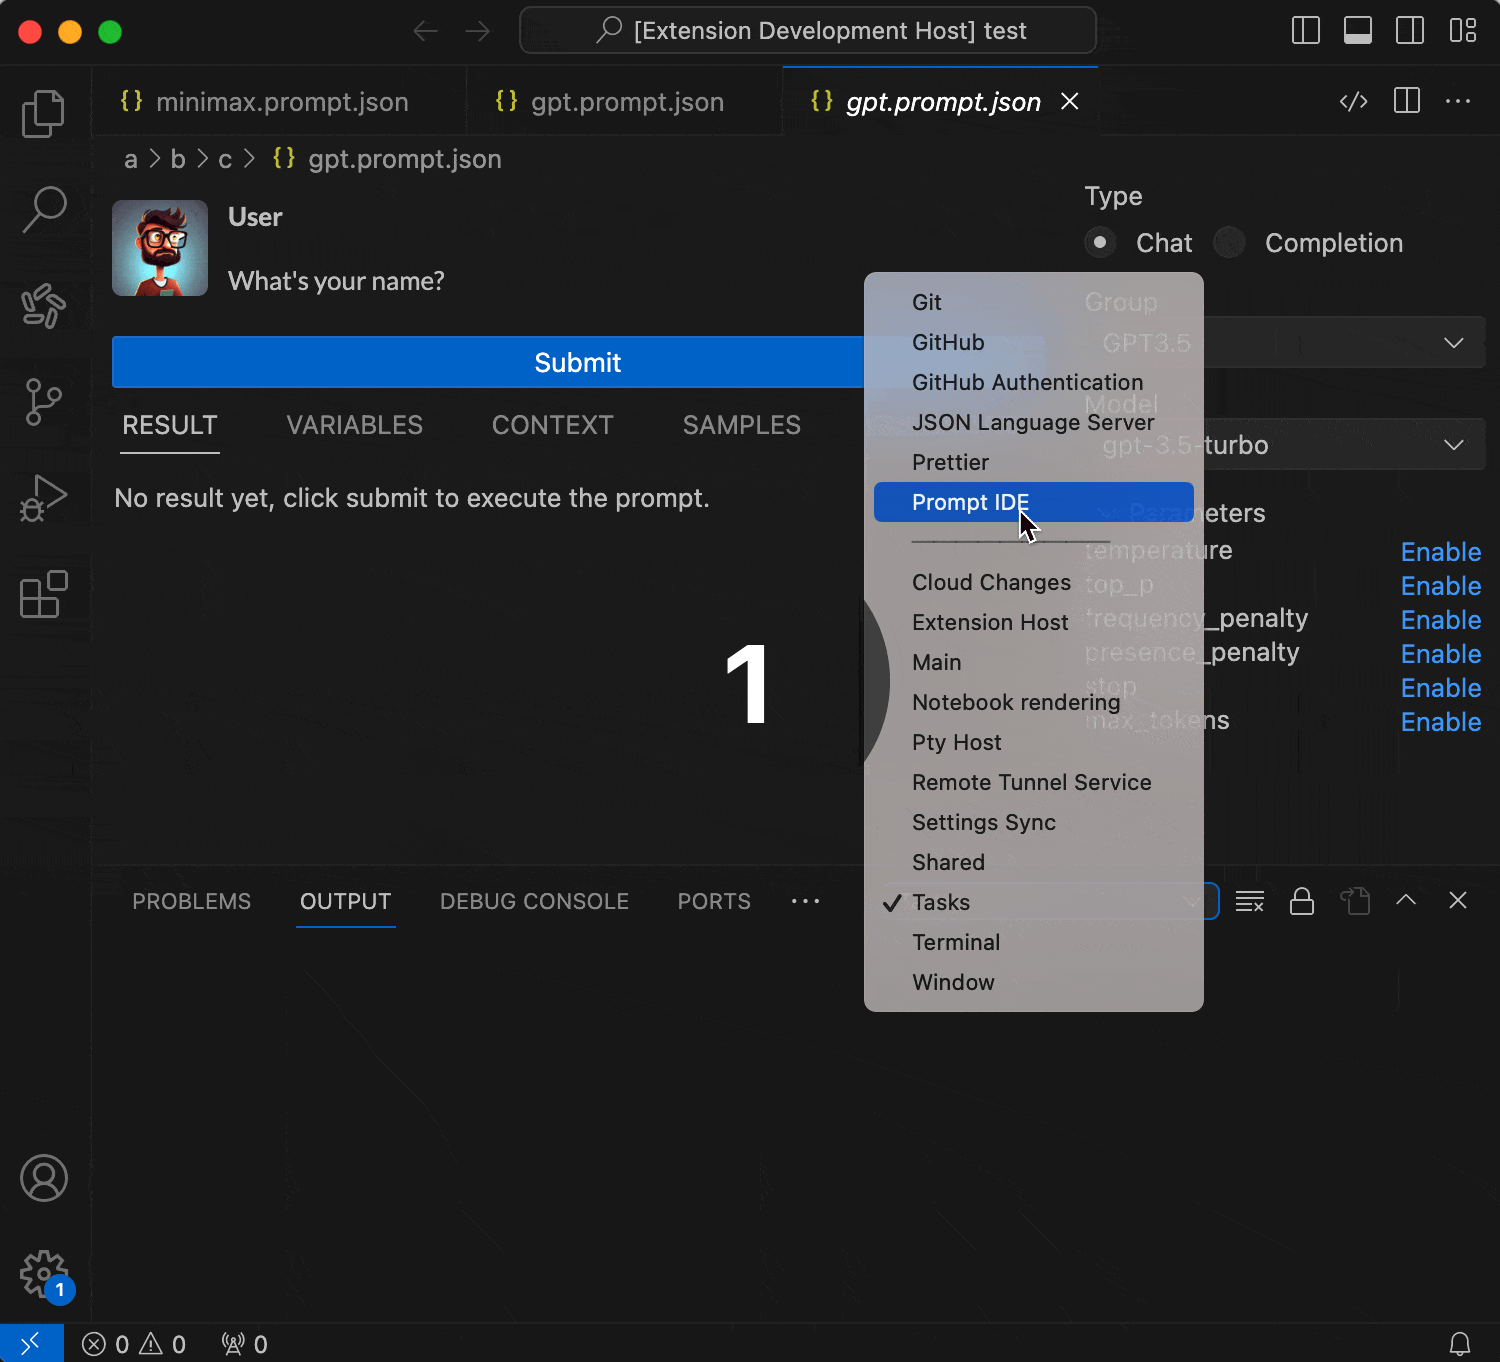Expand the gpt-3.5-turbo model dropdown
1500x1362 pixels.
(1453, 445)
